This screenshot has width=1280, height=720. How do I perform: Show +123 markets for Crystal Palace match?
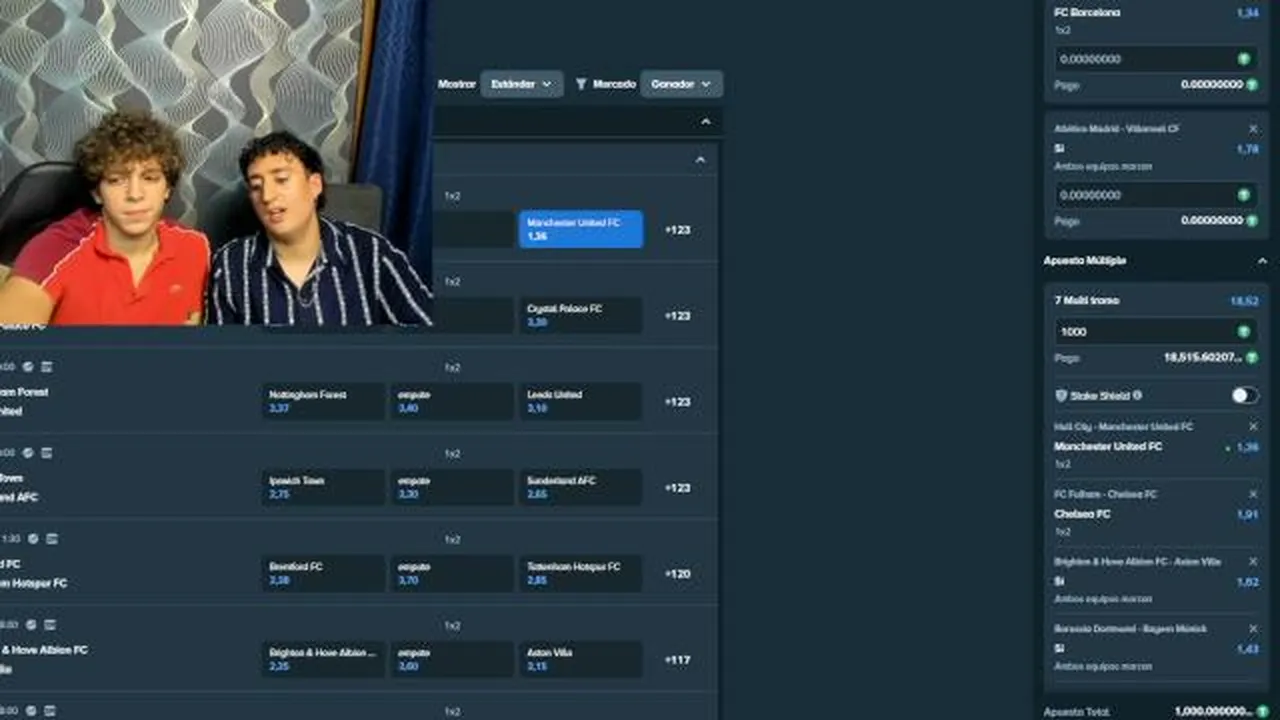678,316
